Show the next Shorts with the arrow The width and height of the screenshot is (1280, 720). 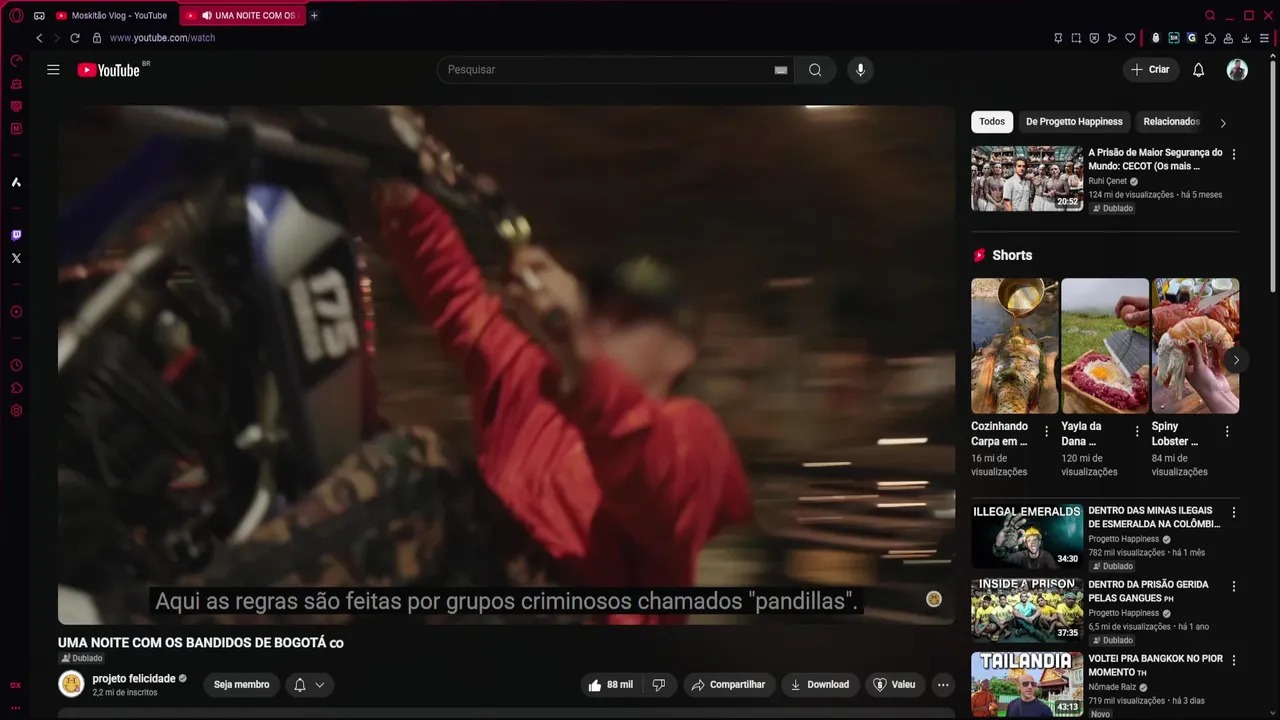(x=1236, y=360)
